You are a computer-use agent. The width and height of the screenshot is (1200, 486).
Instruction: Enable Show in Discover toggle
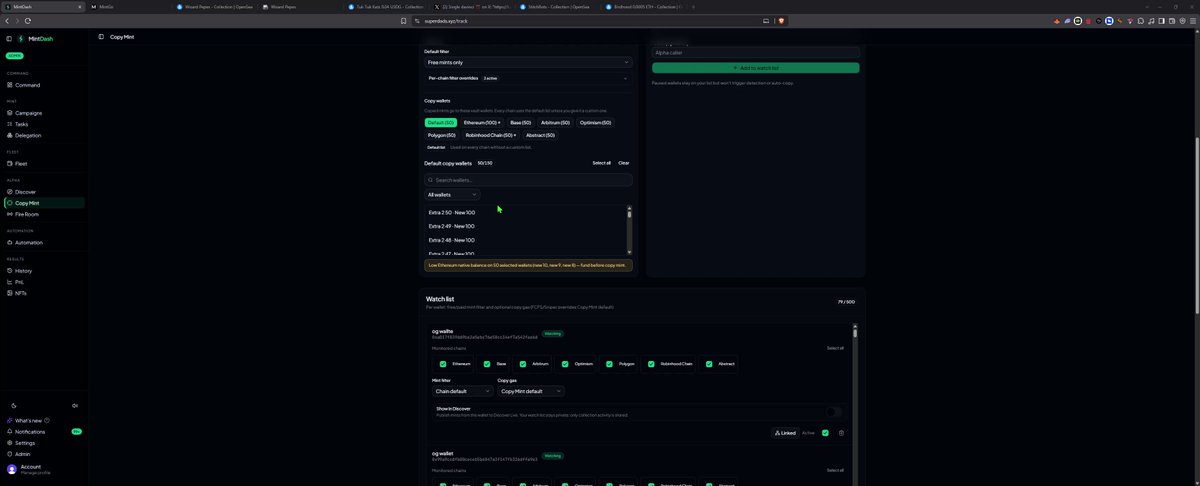834,412
